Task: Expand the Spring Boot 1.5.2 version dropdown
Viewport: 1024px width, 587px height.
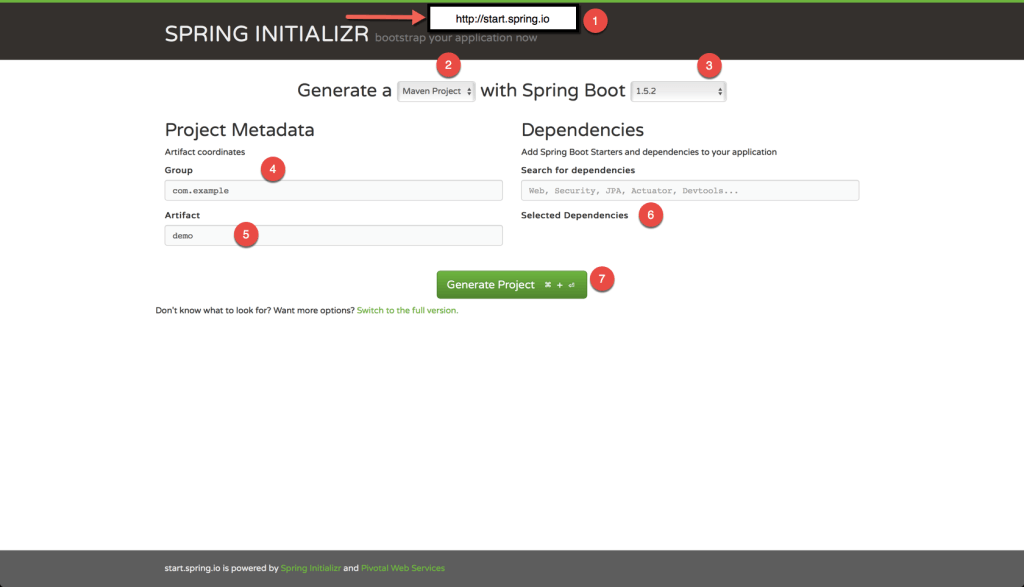Action: coord(678,91)
